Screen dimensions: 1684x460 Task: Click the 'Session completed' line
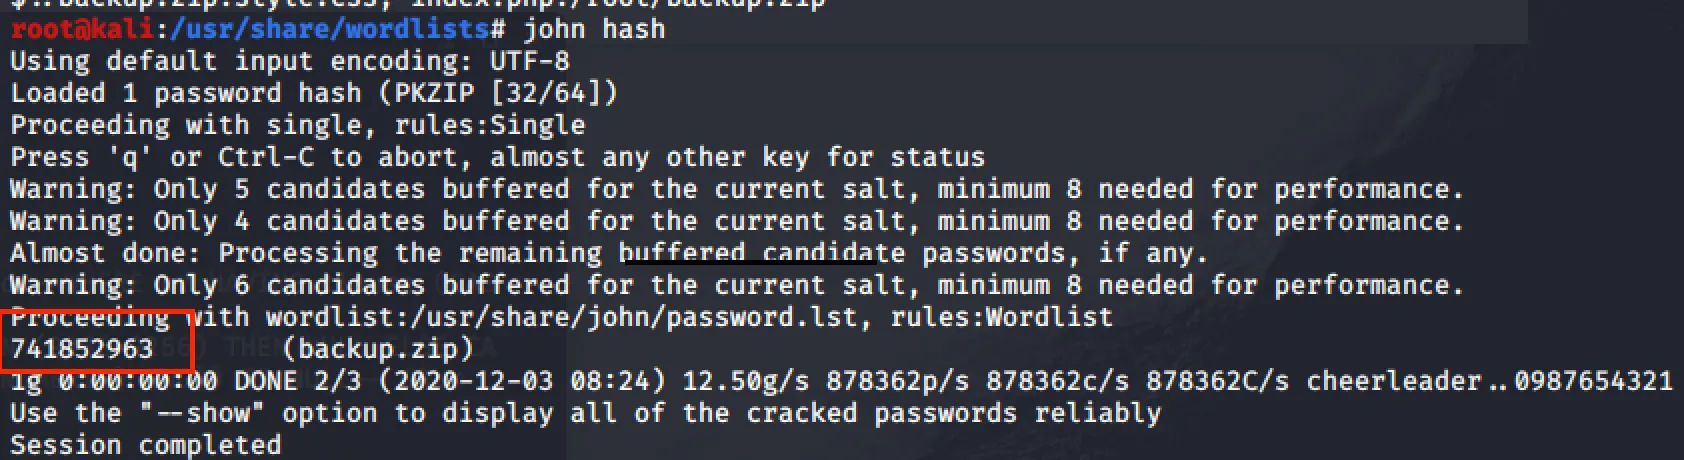coord(145,445)
